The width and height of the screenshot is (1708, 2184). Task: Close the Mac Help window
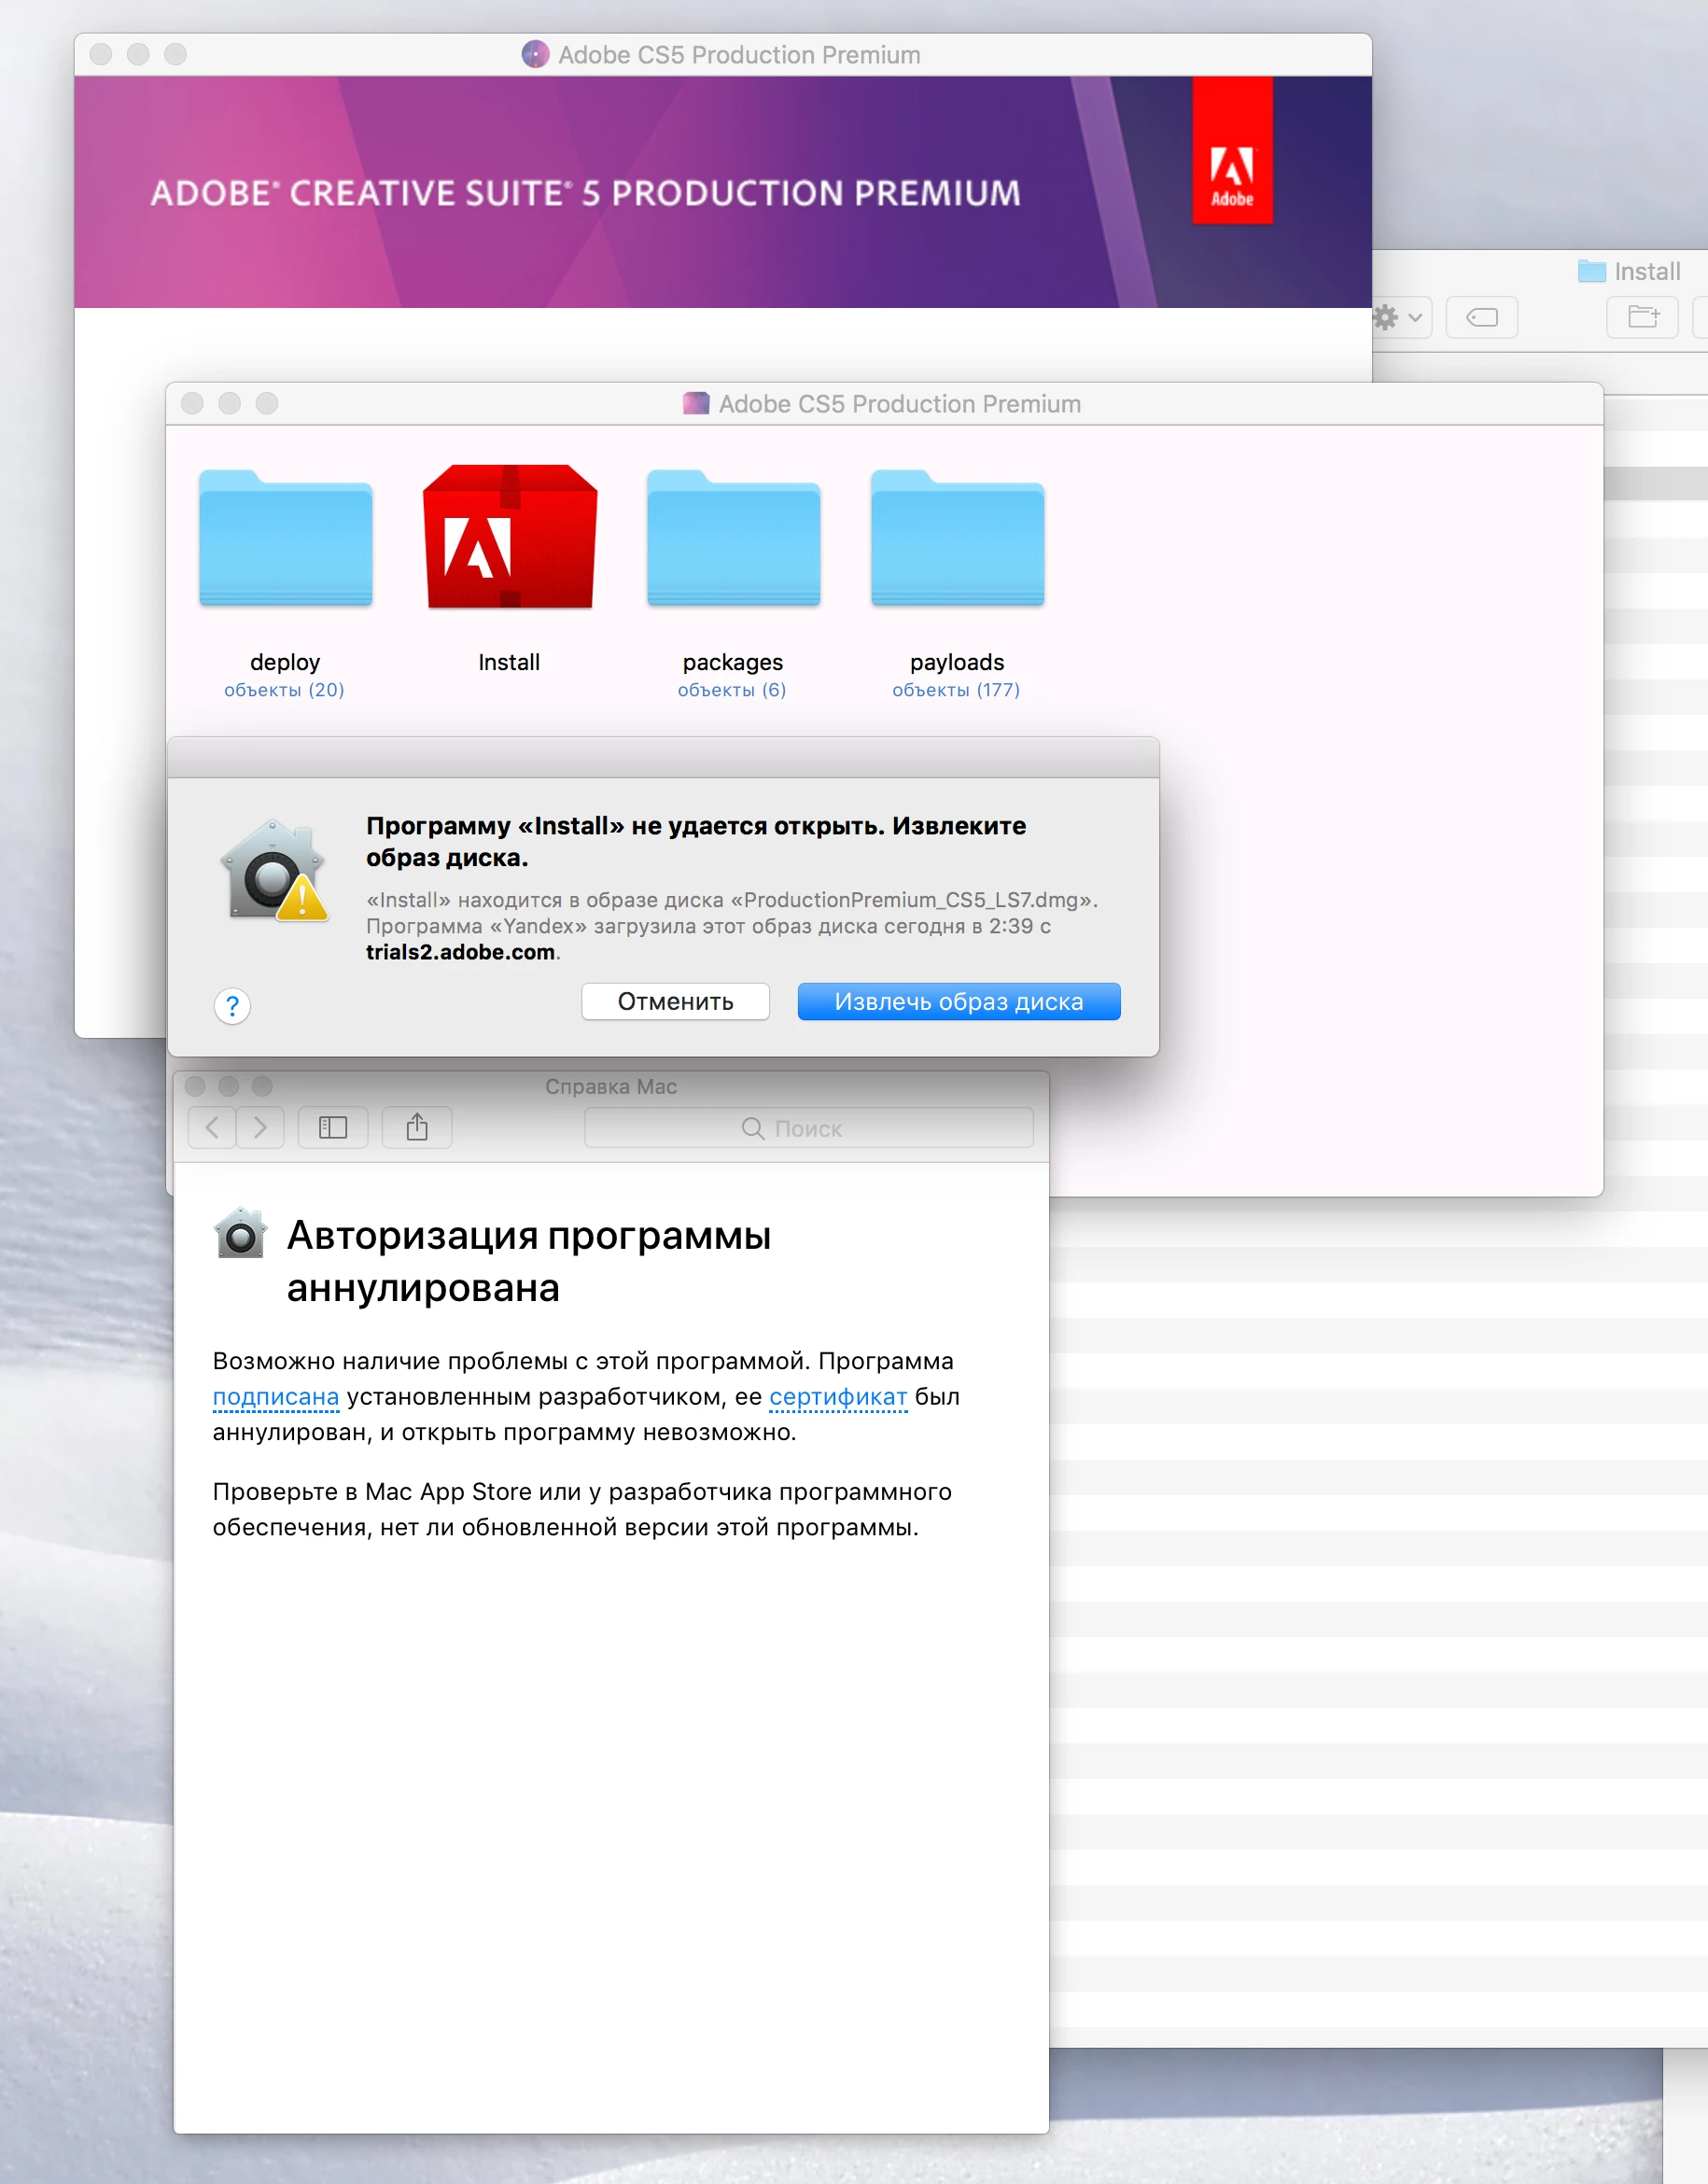[x=195, y=1086]
